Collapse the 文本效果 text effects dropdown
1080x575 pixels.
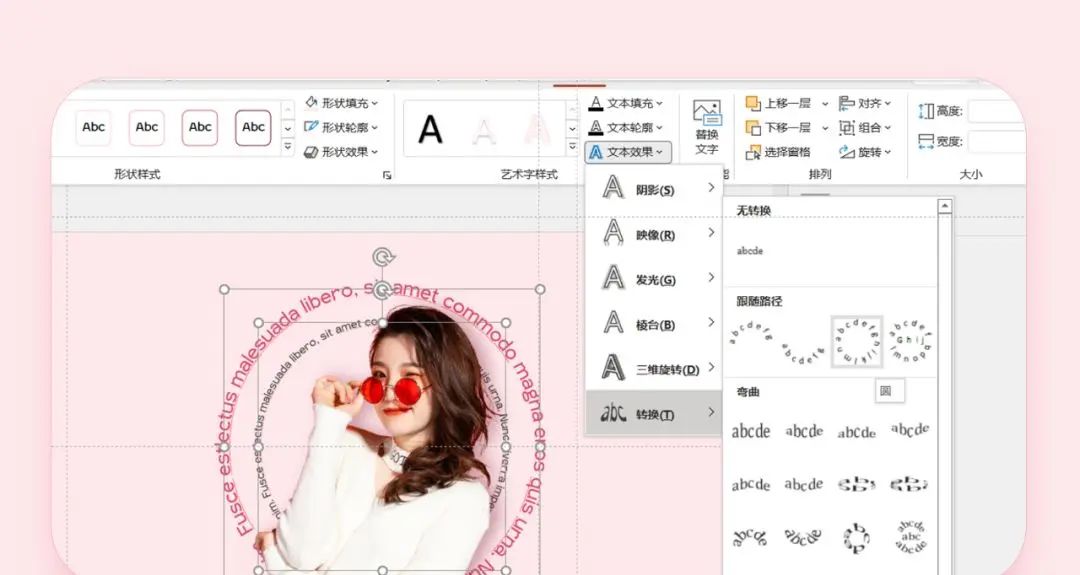point(627,152)
